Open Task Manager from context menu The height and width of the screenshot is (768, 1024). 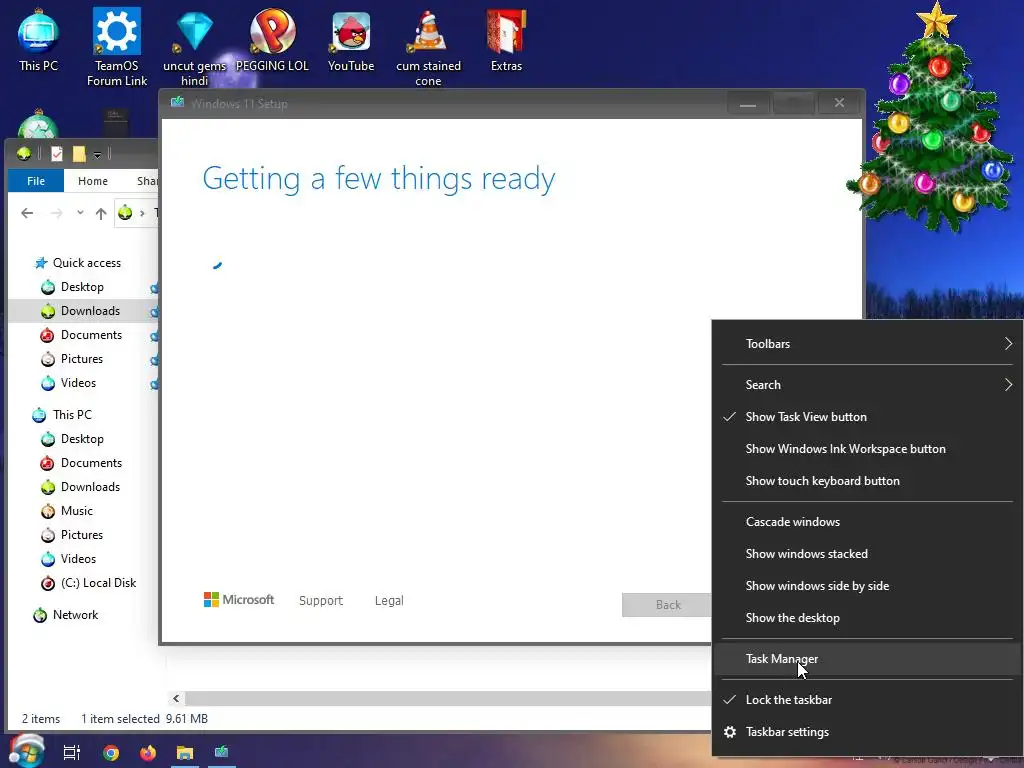868,659
